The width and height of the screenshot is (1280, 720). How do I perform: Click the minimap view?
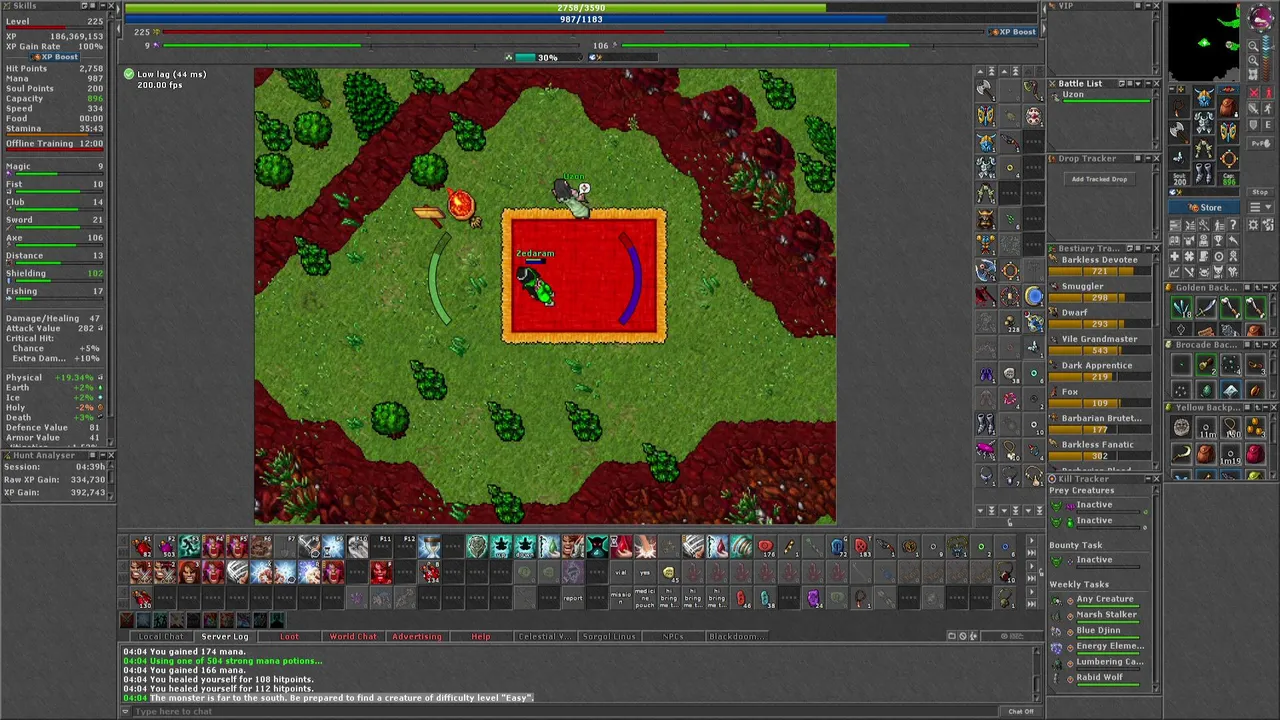(1204, 42)
